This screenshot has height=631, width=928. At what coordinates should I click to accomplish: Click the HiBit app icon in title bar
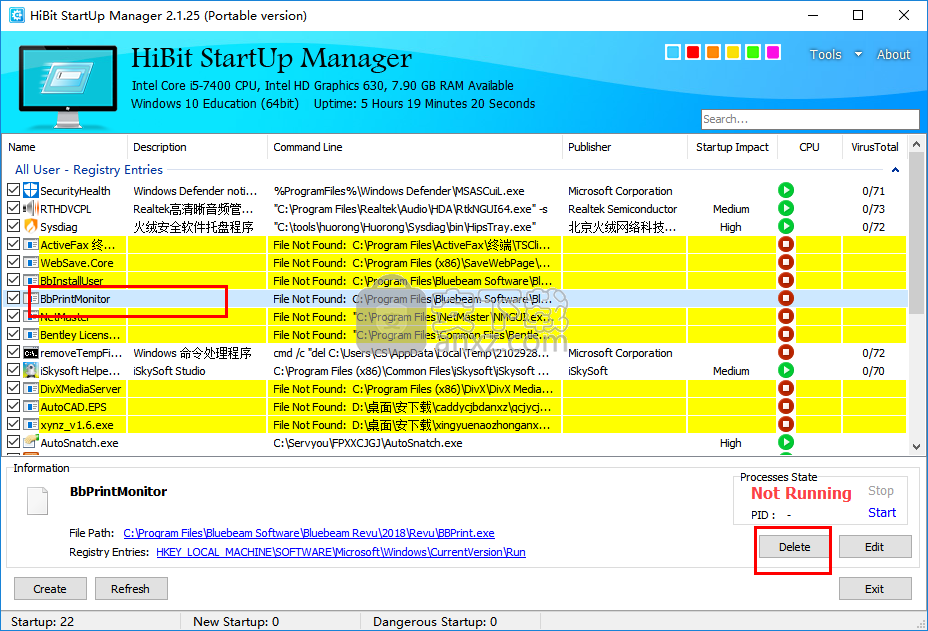(x=16, y=15)
